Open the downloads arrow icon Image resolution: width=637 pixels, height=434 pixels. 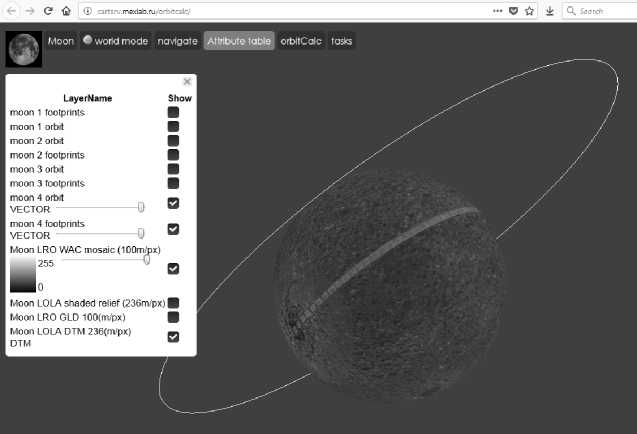coord(550,11)
